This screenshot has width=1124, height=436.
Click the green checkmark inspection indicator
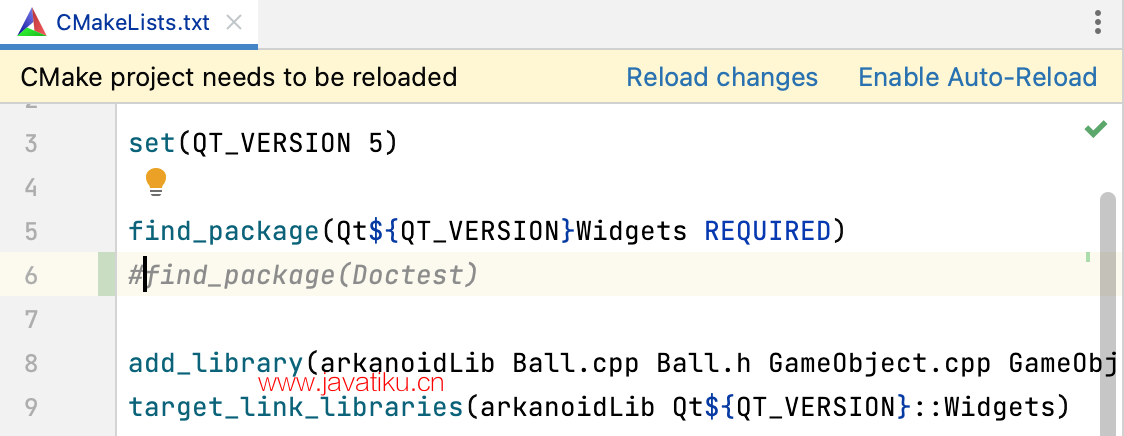(1095, 130)
